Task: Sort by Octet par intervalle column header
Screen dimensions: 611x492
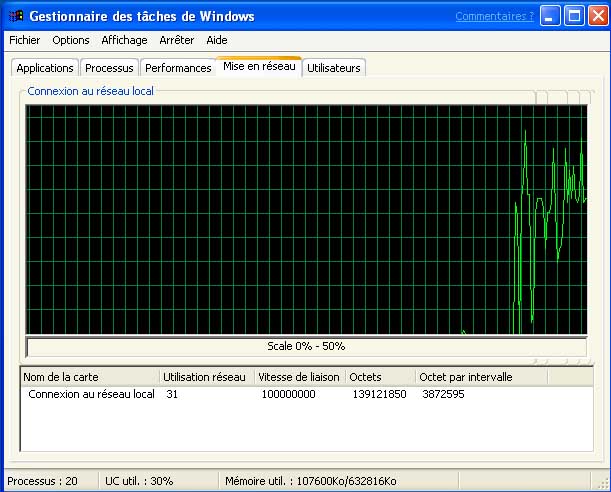Action: click(482, 377)
